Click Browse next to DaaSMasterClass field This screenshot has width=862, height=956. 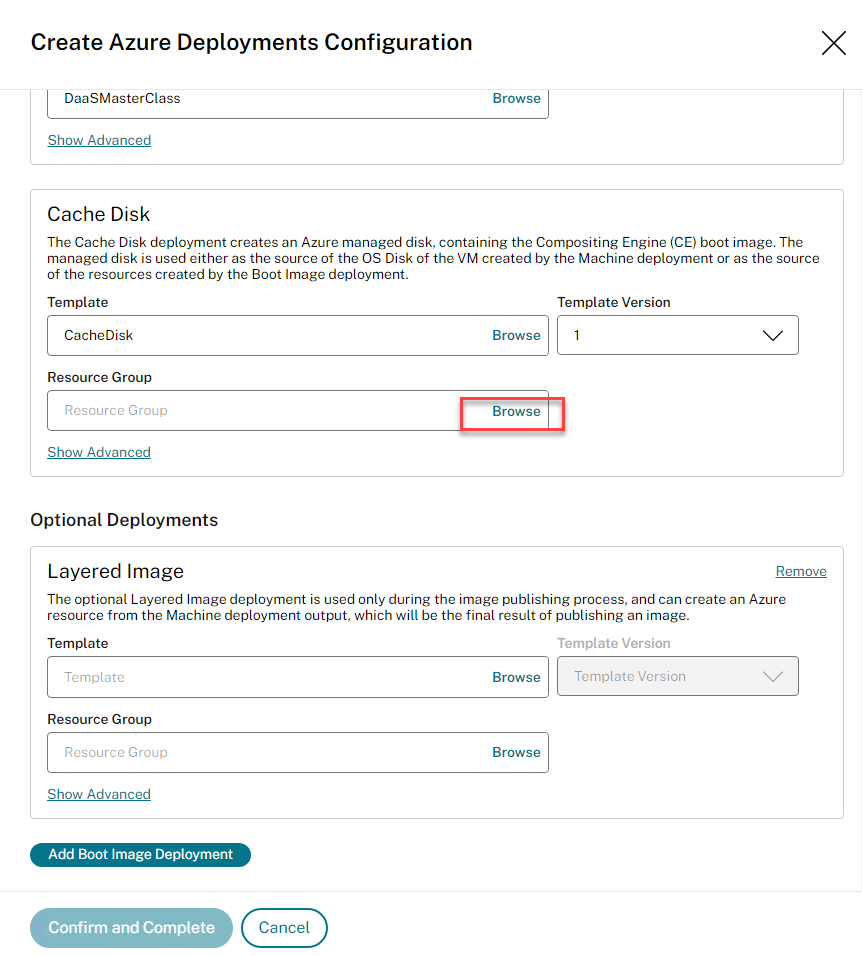tap(516, 98)
